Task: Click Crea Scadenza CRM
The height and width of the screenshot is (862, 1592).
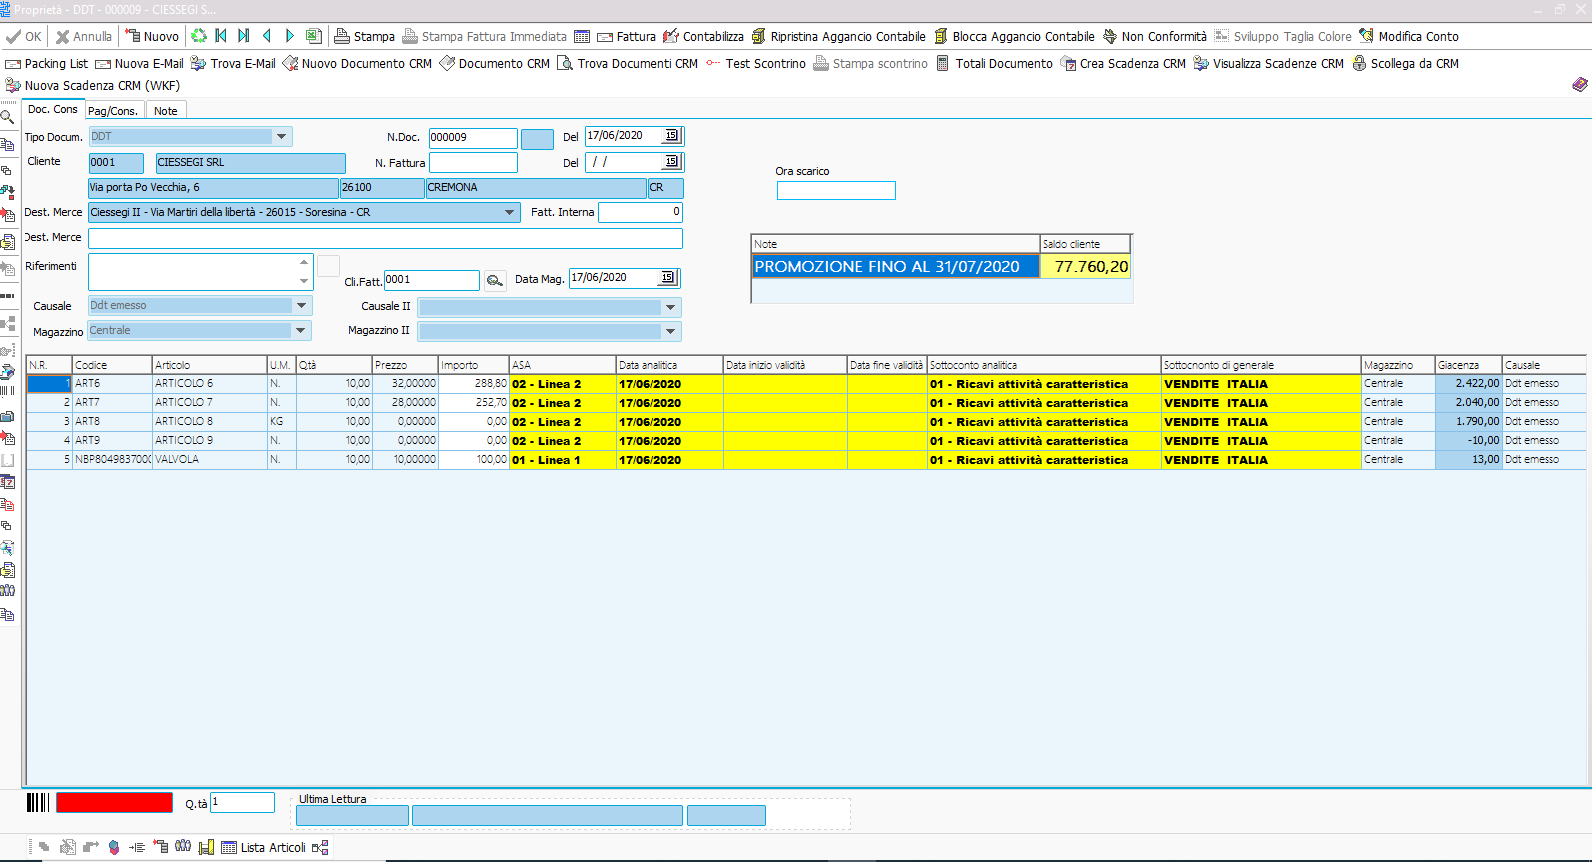Action: click(1123, 63)
